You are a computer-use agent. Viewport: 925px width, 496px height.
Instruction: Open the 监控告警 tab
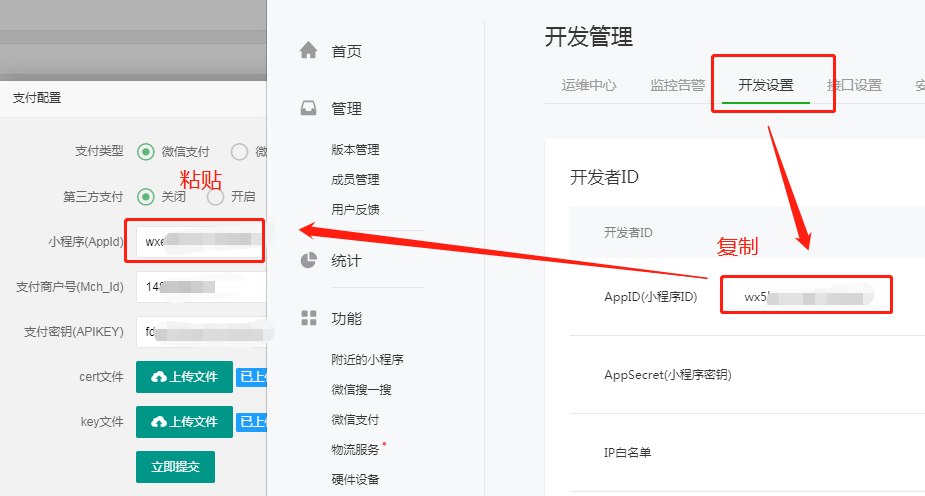677,86
